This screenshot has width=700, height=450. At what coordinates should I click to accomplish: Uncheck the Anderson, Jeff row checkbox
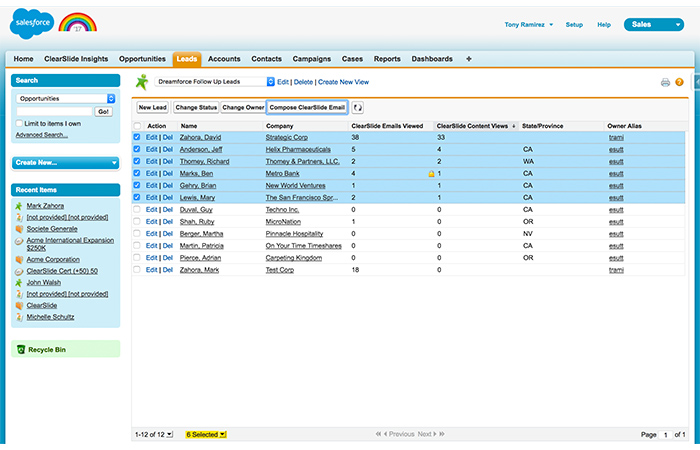coord(137,150)
